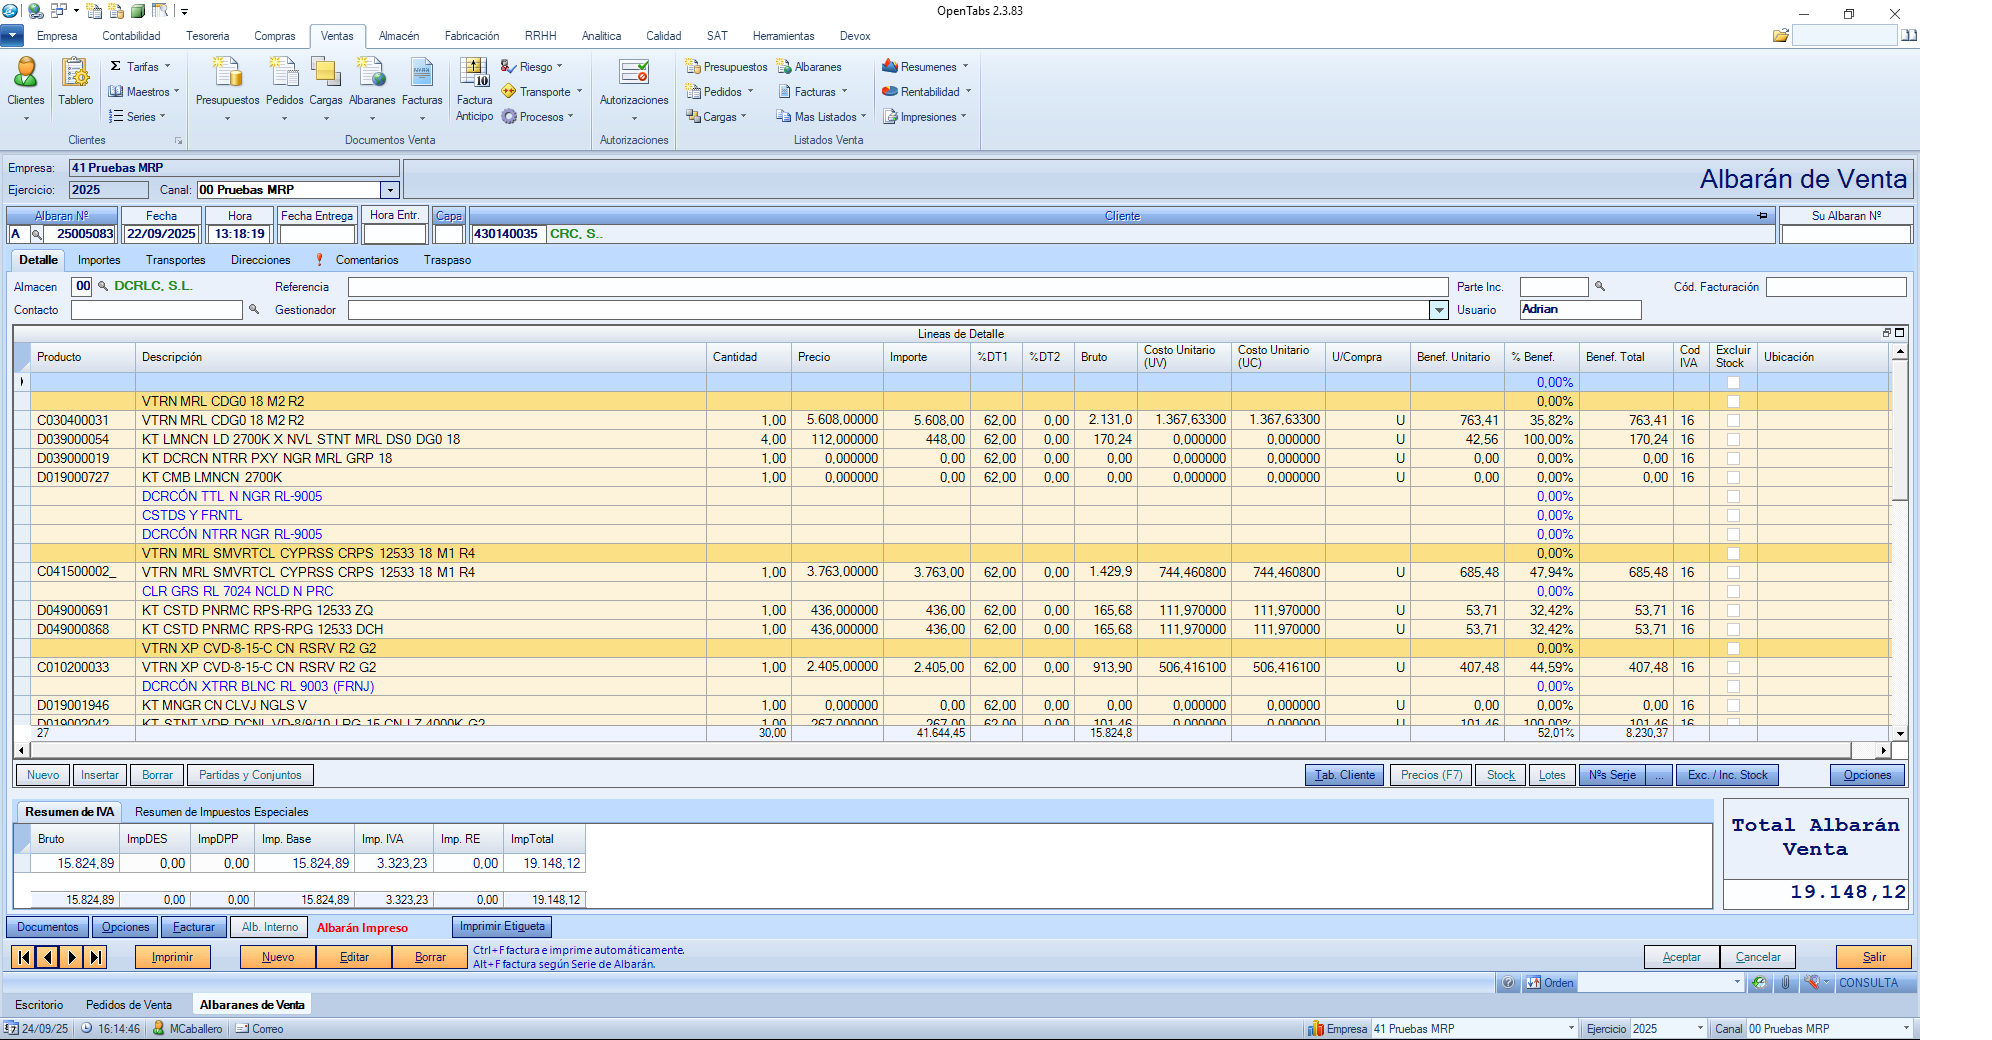Image resolution: width=1992 pixels, height=1040 pixels.
Task: Expand the Resumenes dropdown menu
Action: coord(928,67)
